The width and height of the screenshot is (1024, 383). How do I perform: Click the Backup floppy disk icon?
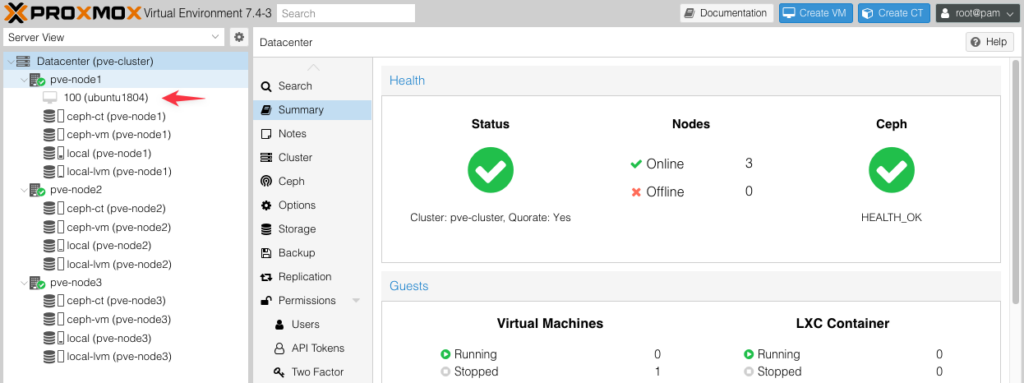pos(266,253)
